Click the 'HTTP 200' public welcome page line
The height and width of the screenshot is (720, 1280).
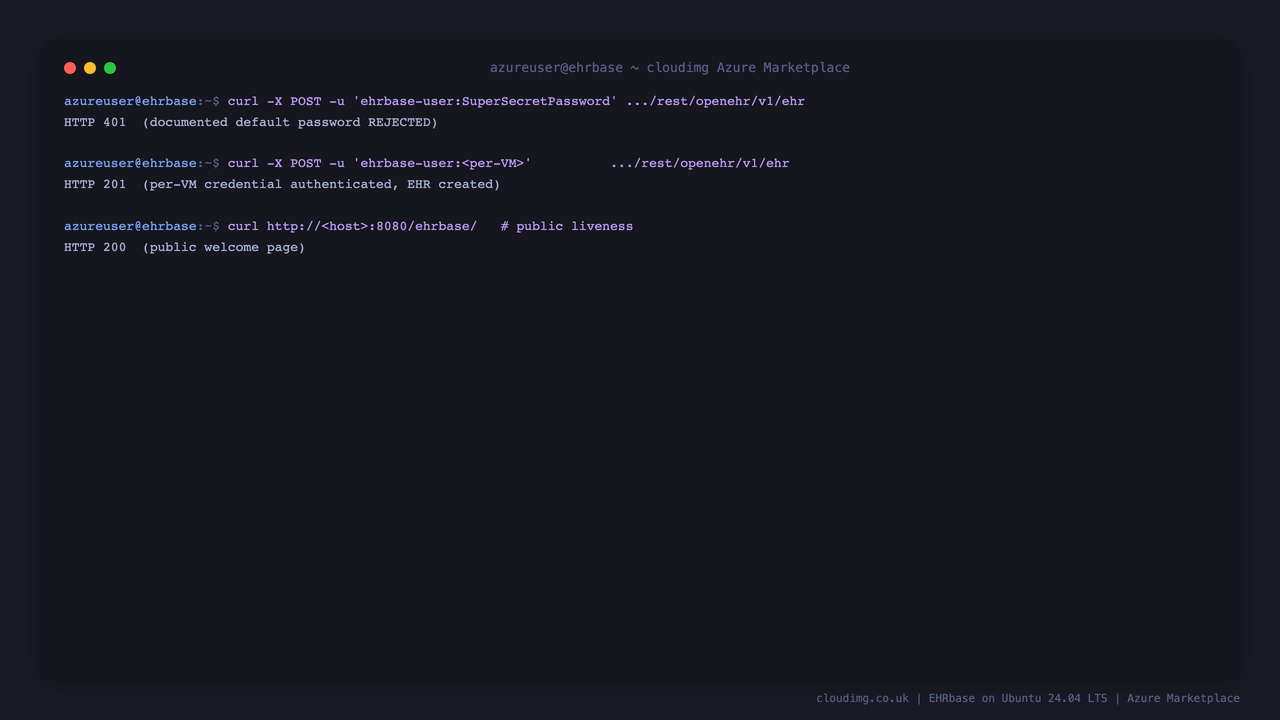(185, 247)
